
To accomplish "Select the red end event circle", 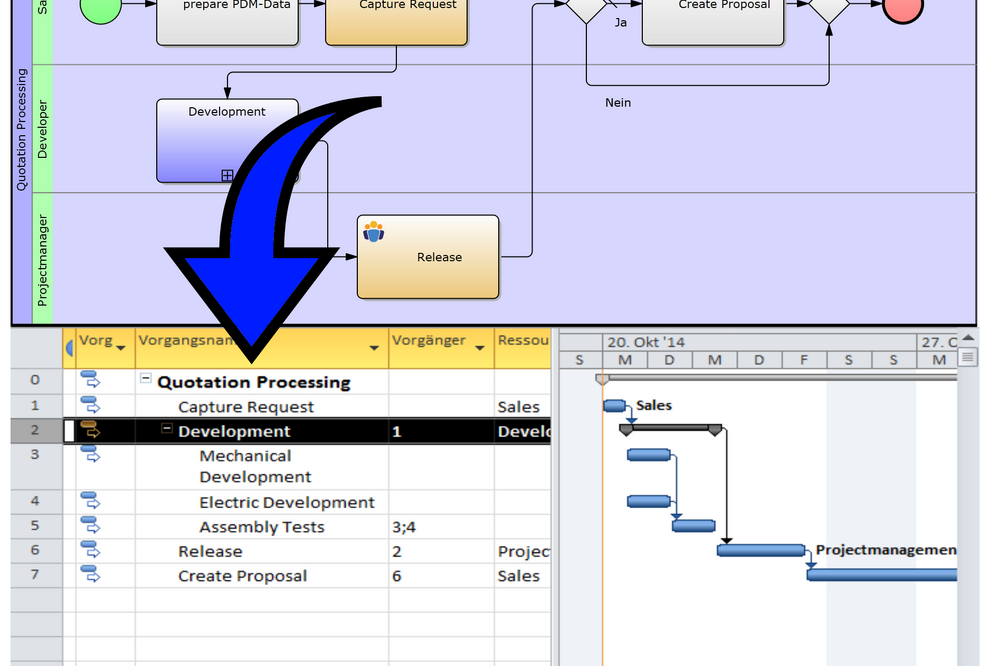I will (903, 8).
